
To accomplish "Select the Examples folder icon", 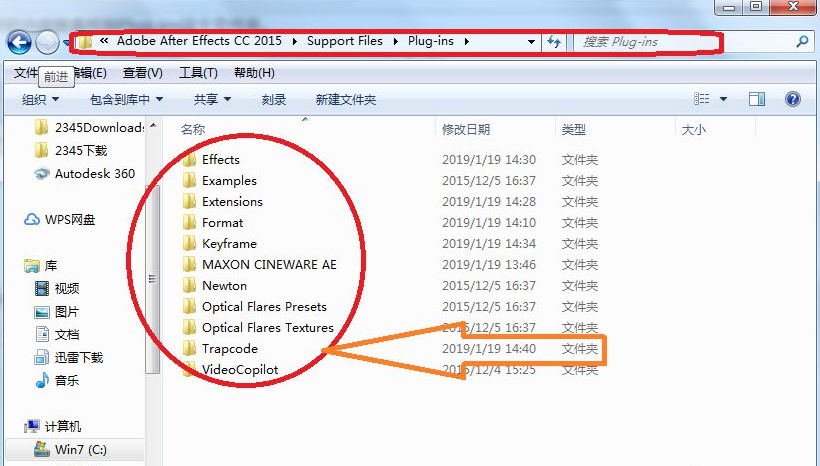I will coord(189,180).
